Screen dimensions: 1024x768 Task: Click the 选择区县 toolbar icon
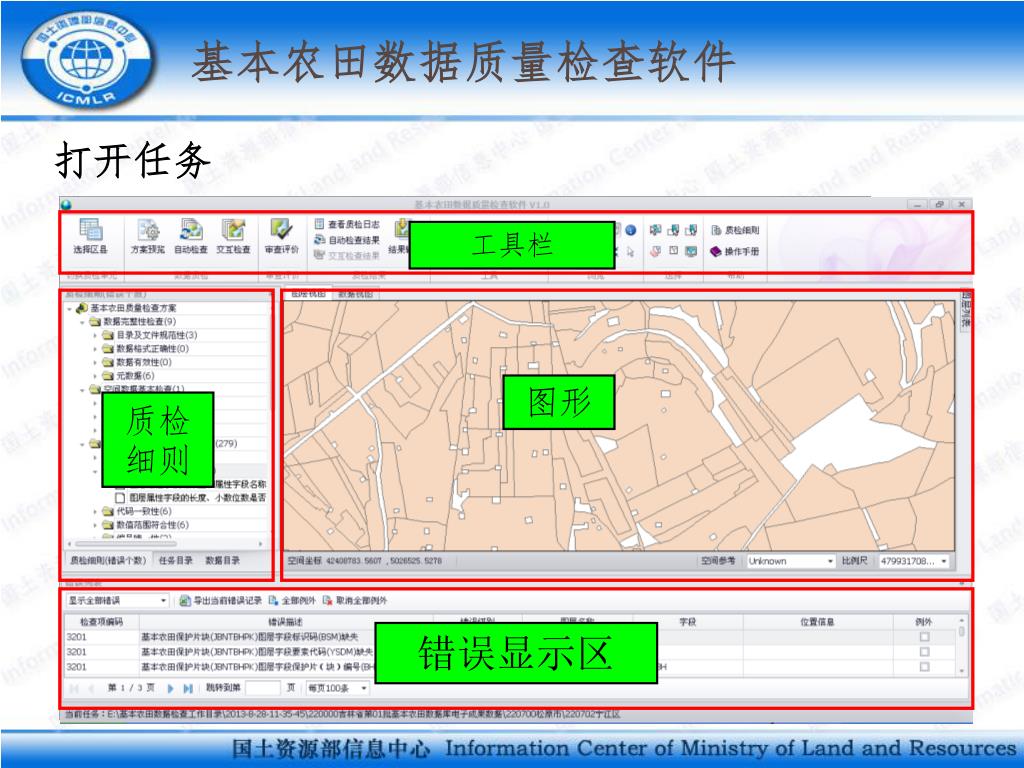(90, 236)
